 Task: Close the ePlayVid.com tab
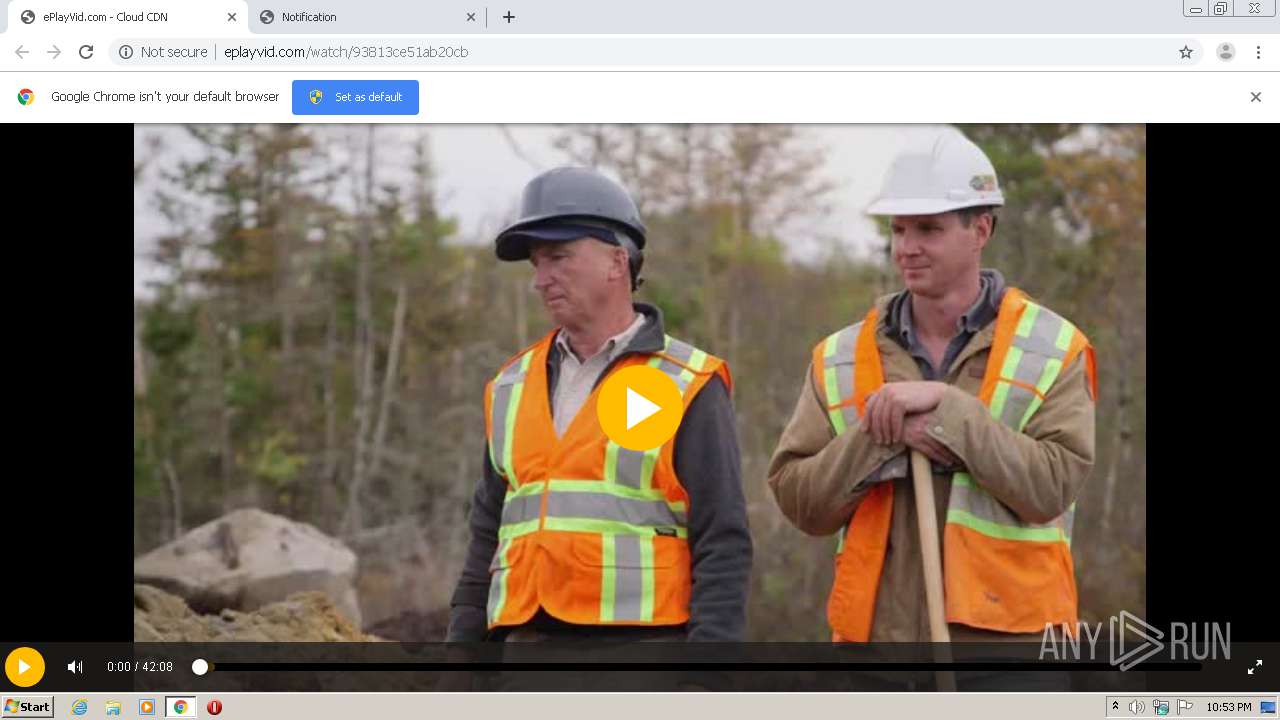click(232, 17)
